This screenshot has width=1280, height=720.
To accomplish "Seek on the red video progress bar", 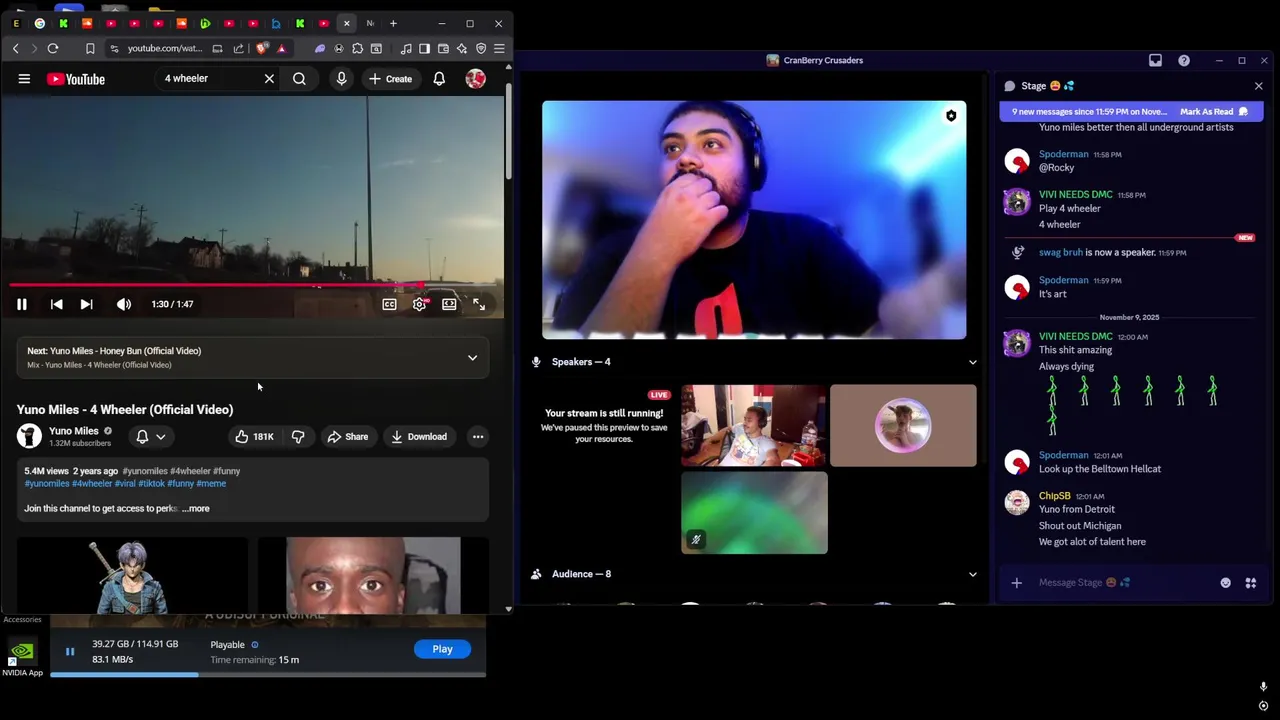I will click(253, 285).
